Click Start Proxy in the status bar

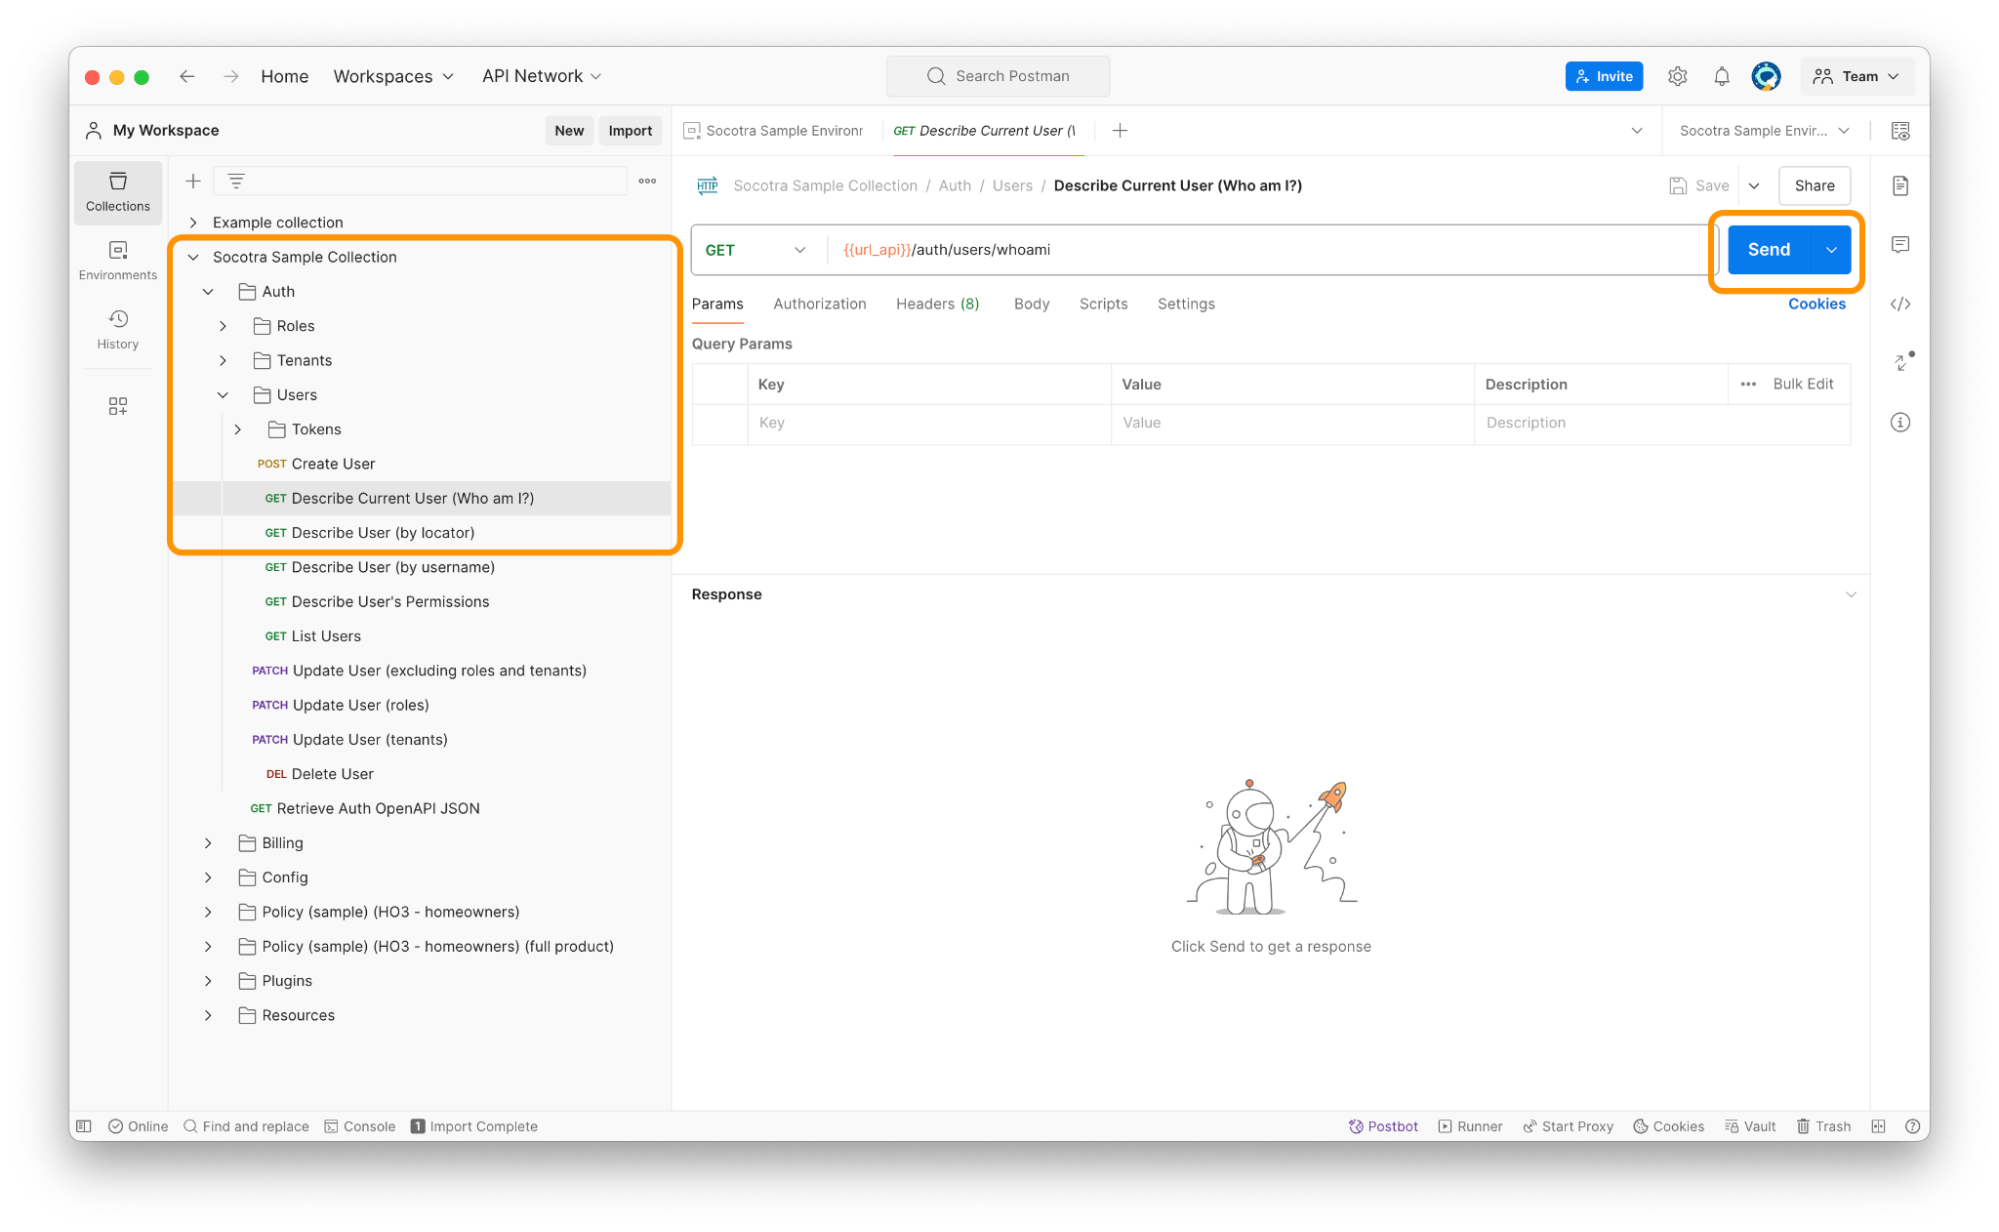(x=1567, y=1126)
